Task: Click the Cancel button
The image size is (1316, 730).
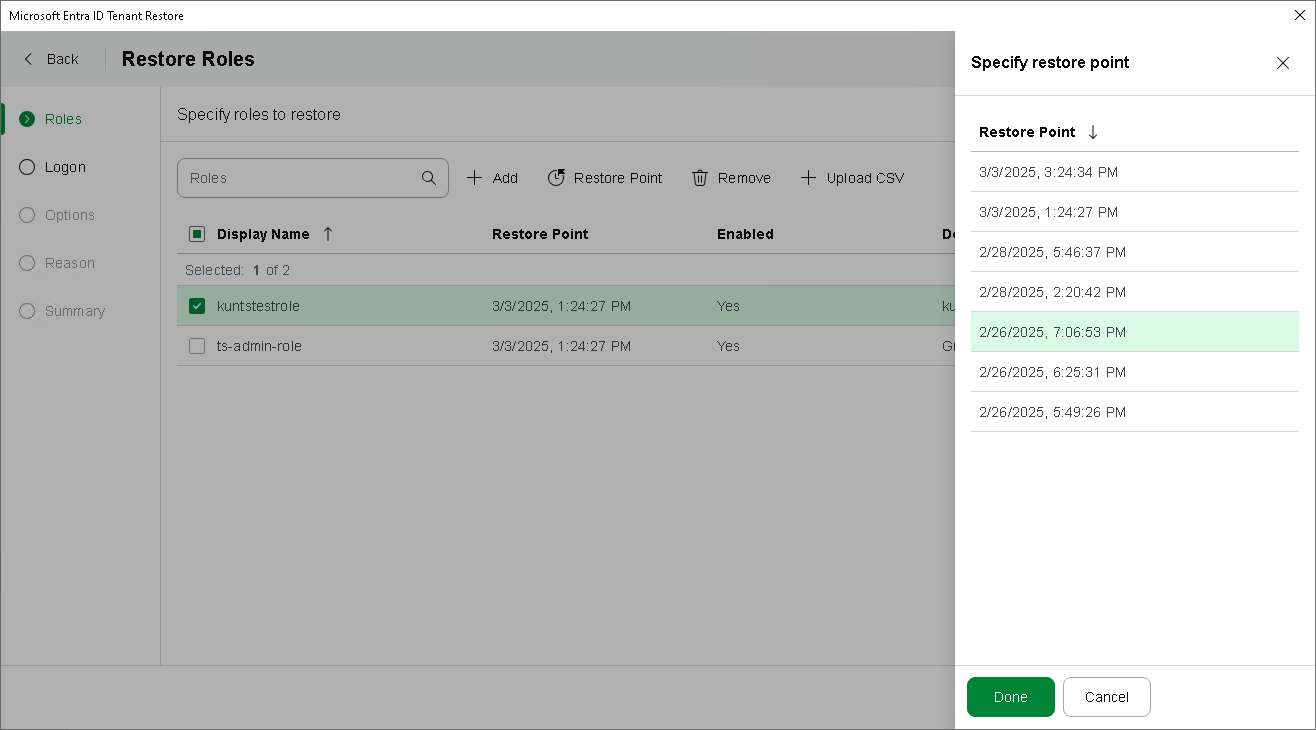Action: pyautogui.click(x=1106, y=697)
